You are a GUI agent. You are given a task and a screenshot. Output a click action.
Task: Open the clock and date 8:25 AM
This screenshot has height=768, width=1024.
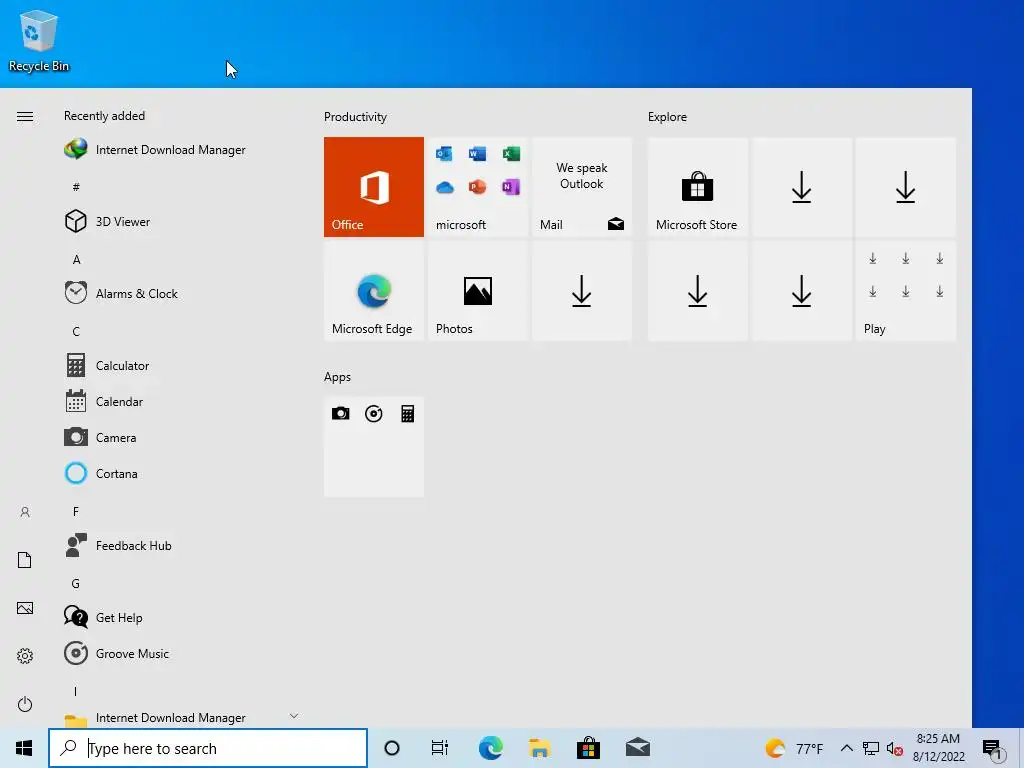[938, 748]
